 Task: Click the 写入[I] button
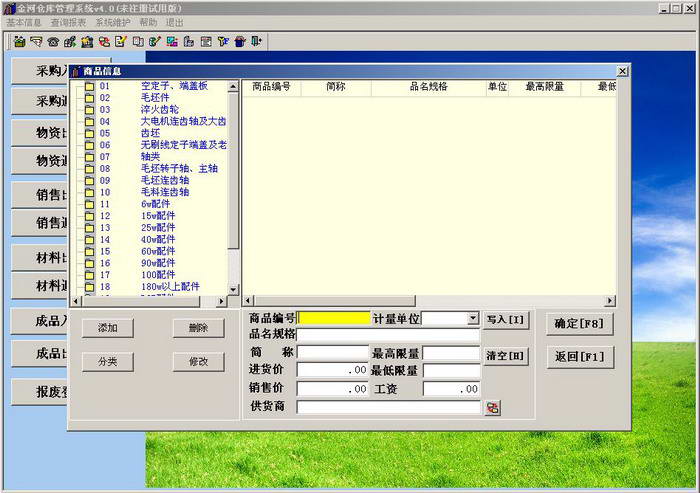(x=505, y=320)
